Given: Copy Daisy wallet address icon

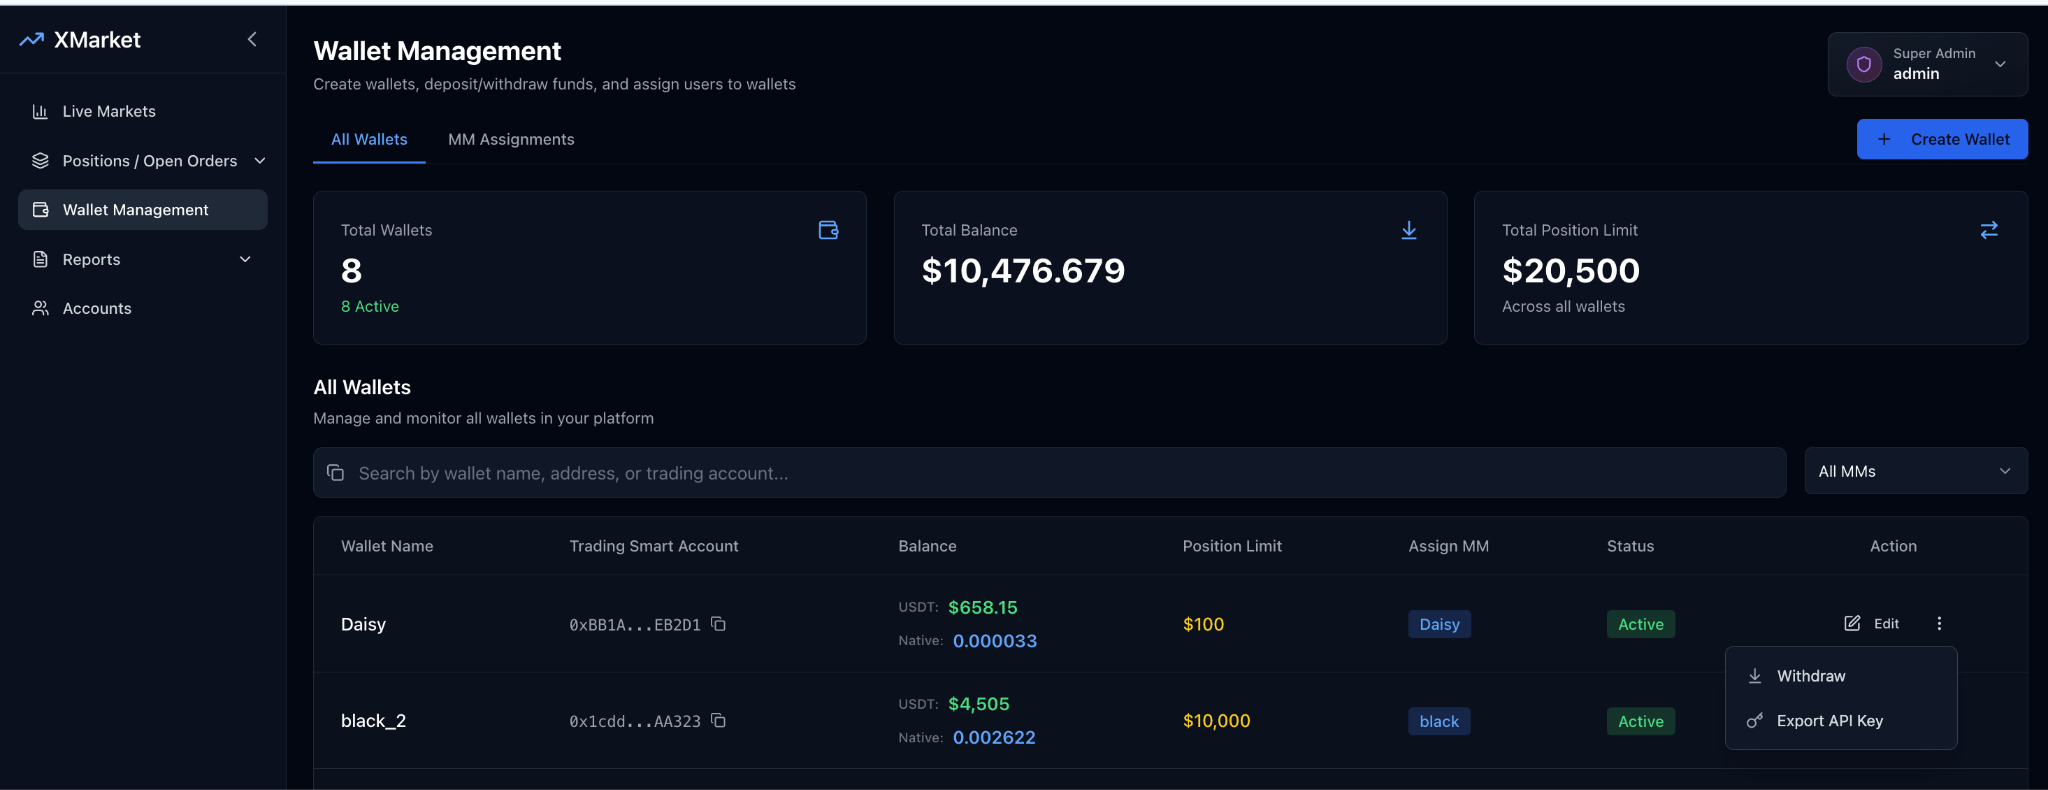Looking at the screenshot, I should (718, 624).
